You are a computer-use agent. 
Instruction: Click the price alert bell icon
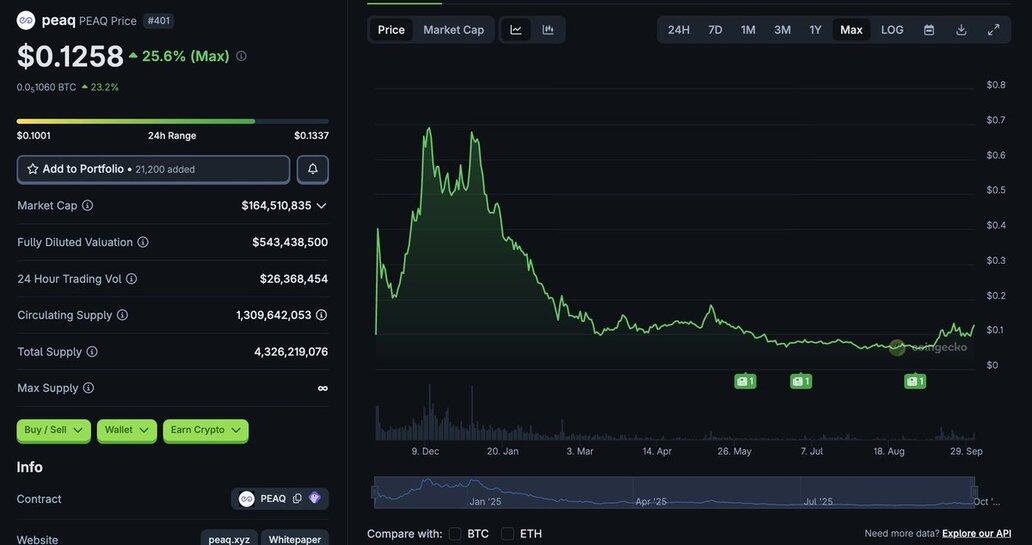pos(312,169)
